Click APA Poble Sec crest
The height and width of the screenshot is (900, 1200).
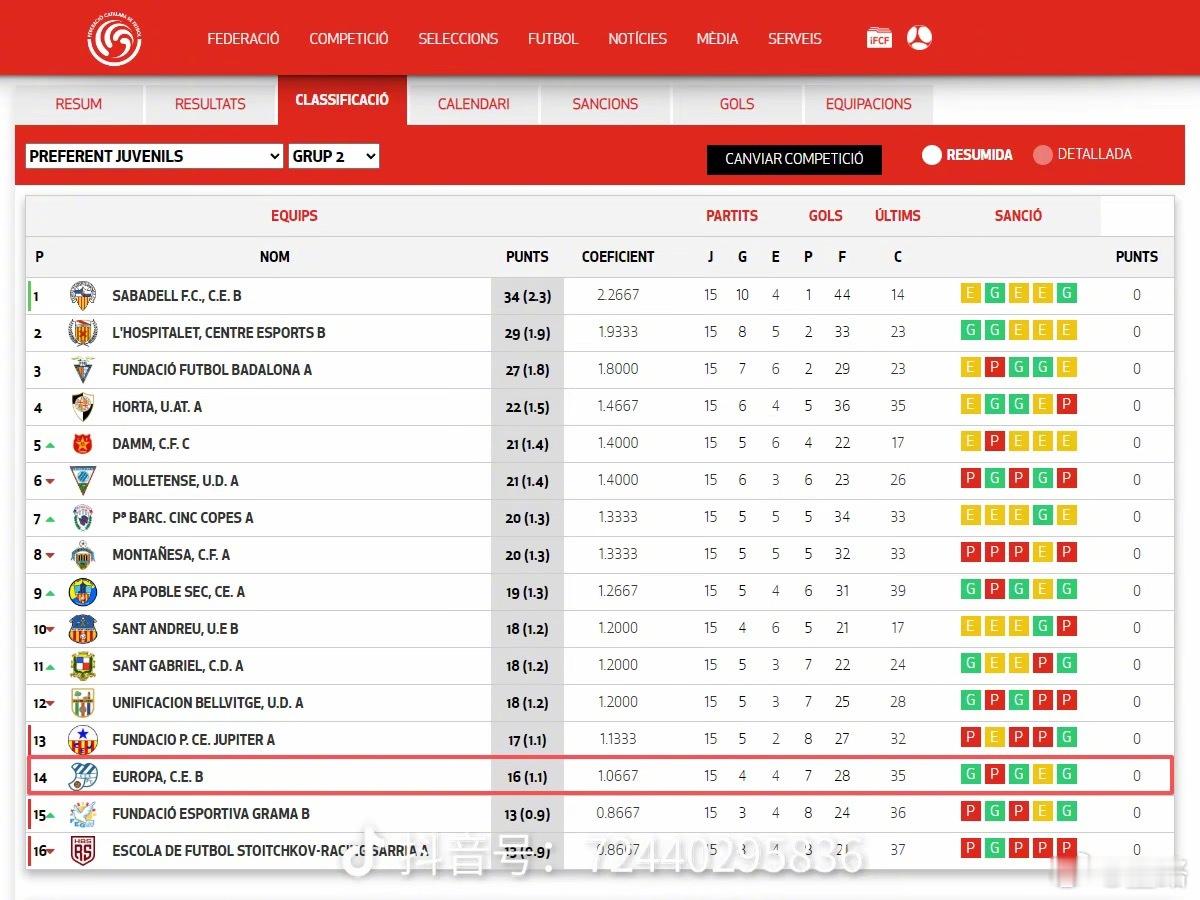pyautogui.click(x=83, y=591)
